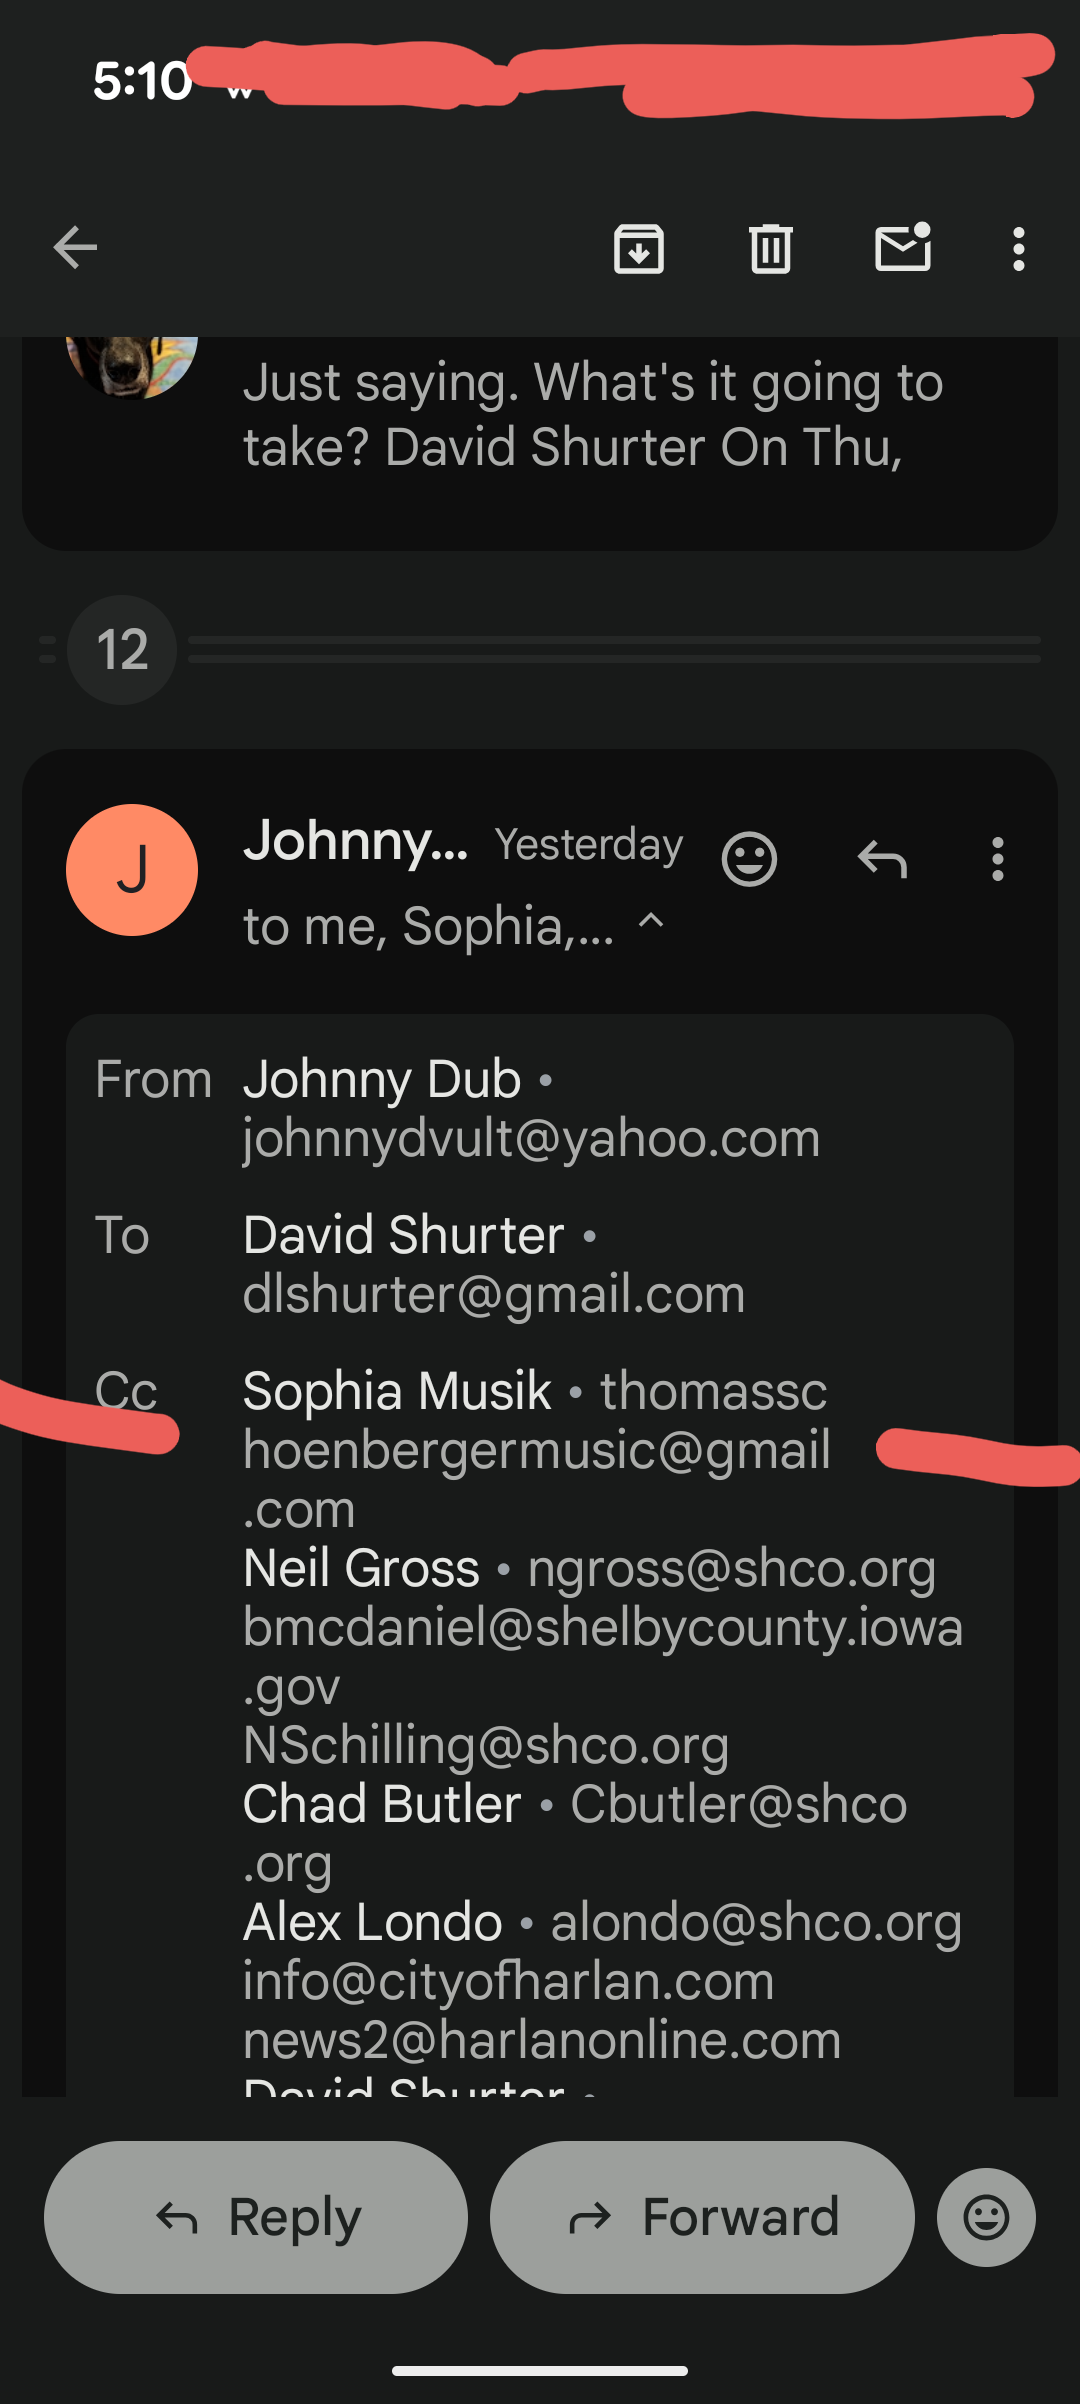The height and width of the screenshot is (2404, 1080).
Task: Open the top toolbar overflow menu
Action: pos(1018,248)
